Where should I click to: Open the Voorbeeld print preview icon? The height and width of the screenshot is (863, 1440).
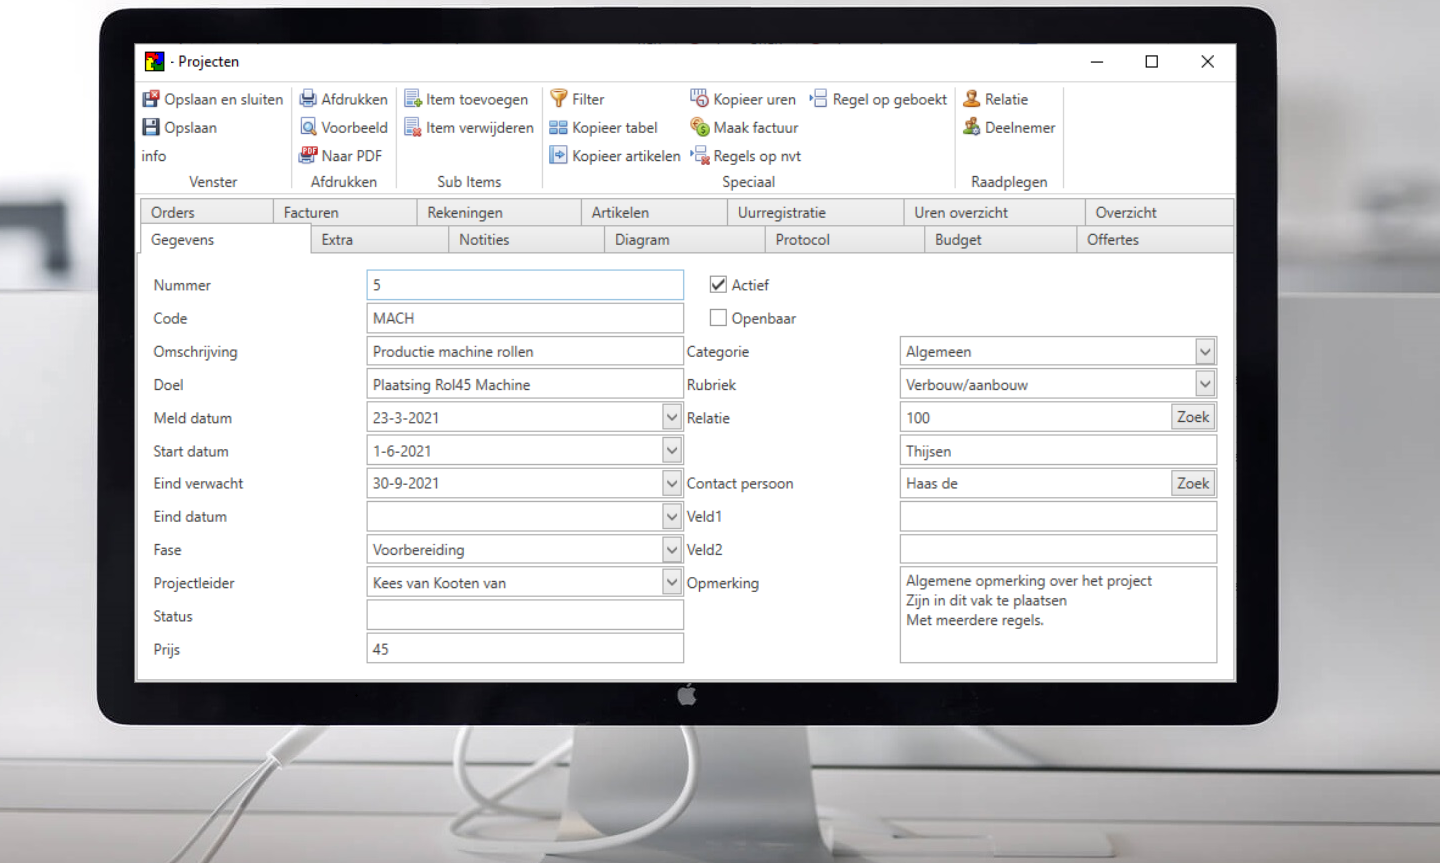[x=308, y=127]
